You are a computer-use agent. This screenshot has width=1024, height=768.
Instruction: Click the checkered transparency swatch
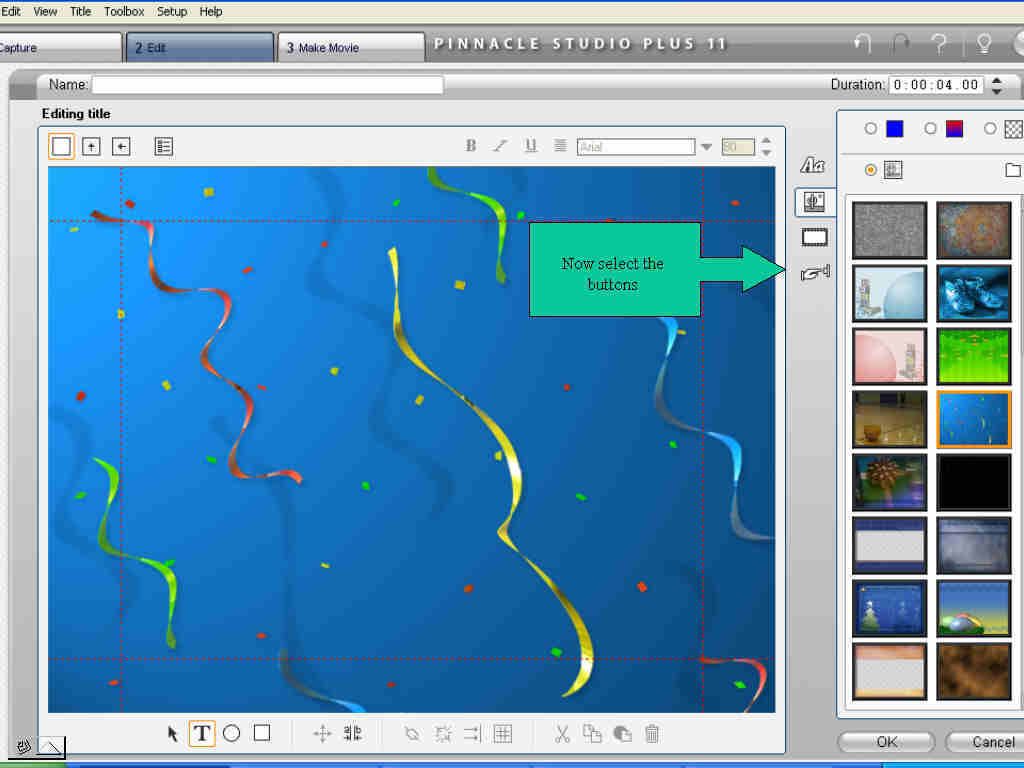(1014, 129)
